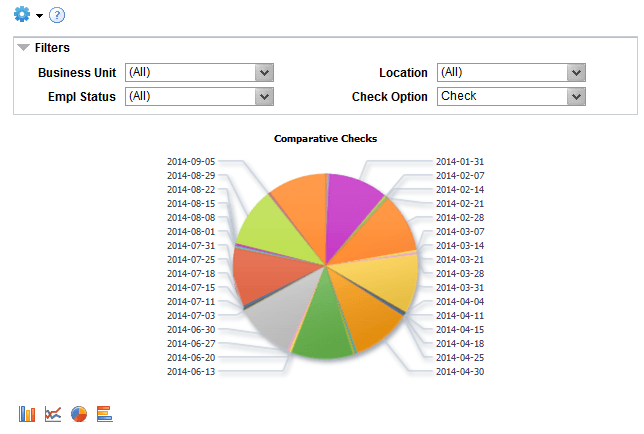Viewport: 644px width, 434px height.
Task: Click the 2014-02-28 label
Action: coord(460,218)
